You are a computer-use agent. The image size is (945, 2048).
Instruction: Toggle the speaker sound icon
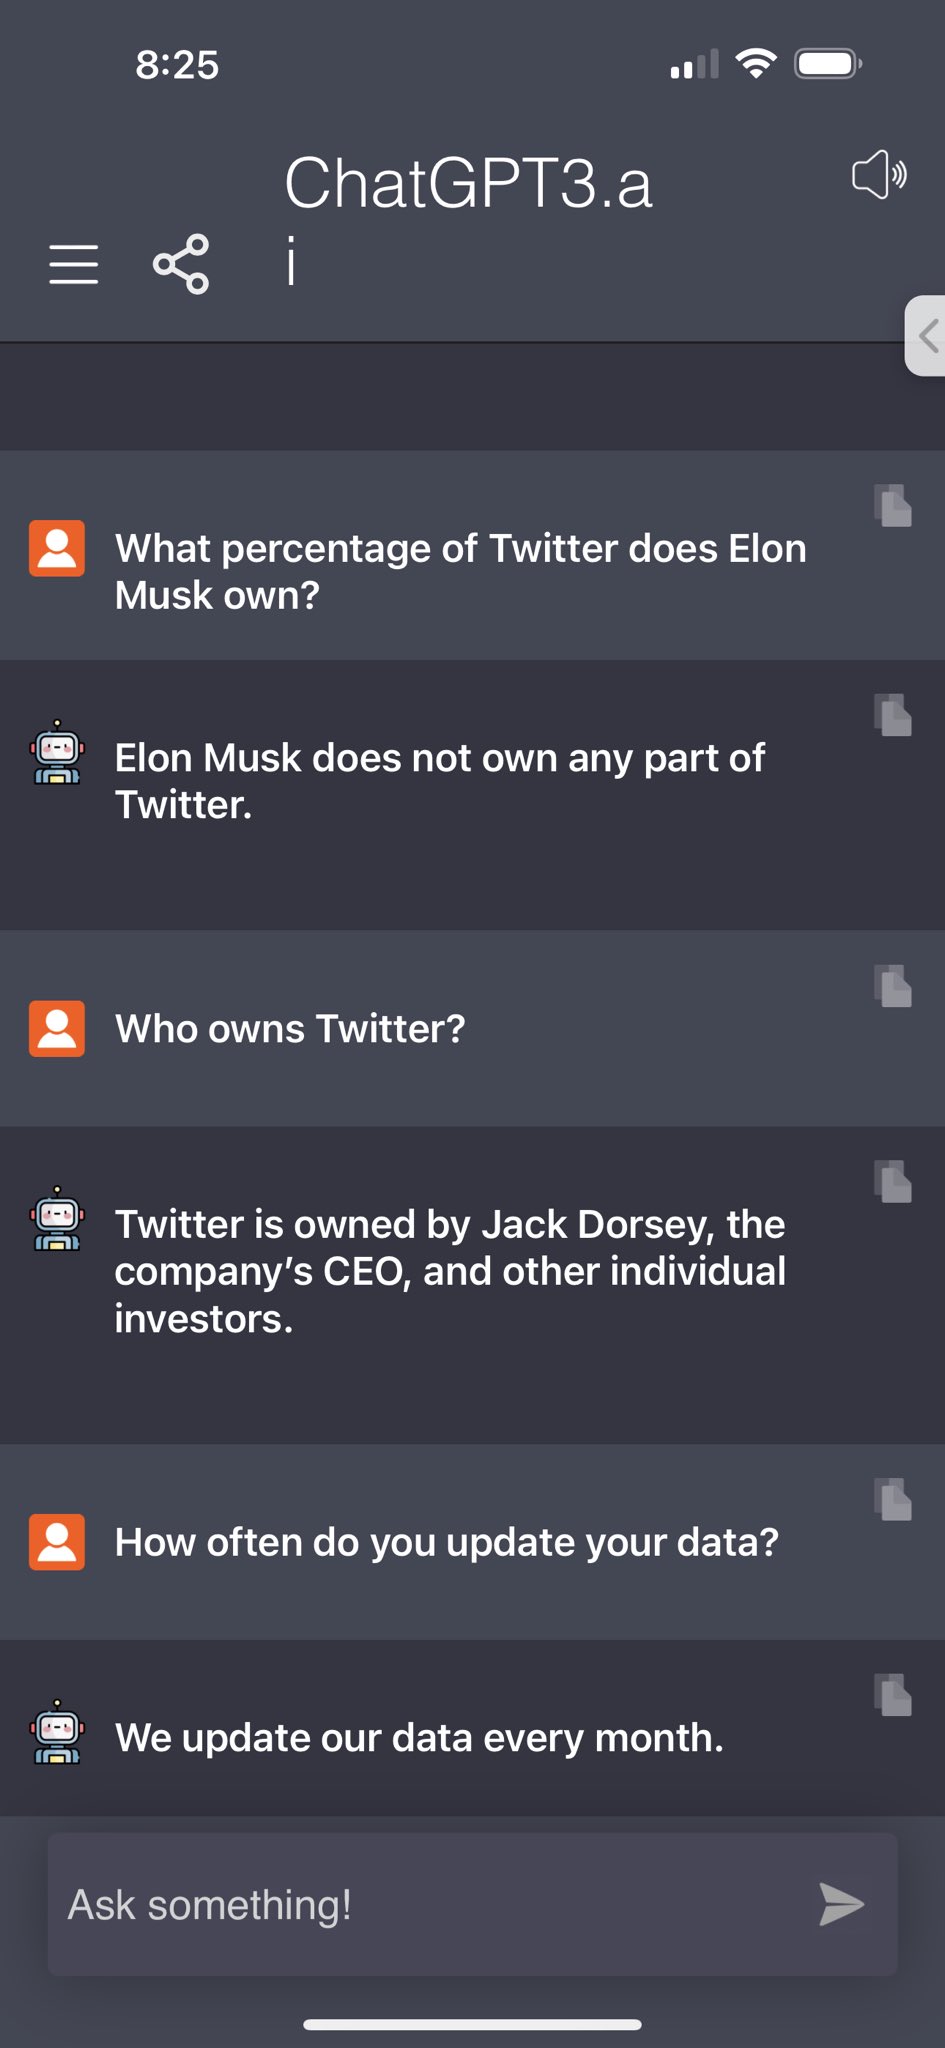[x=879, y=175]
